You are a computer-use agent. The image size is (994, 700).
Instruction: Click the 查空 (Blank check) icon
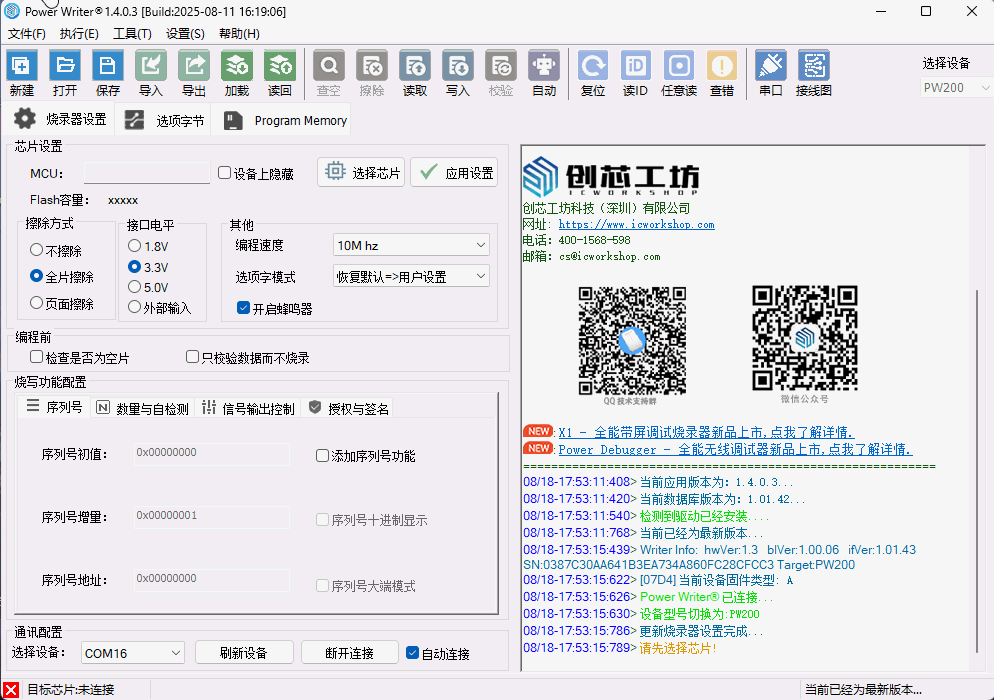pyautogui.click(x=329, y=73)
